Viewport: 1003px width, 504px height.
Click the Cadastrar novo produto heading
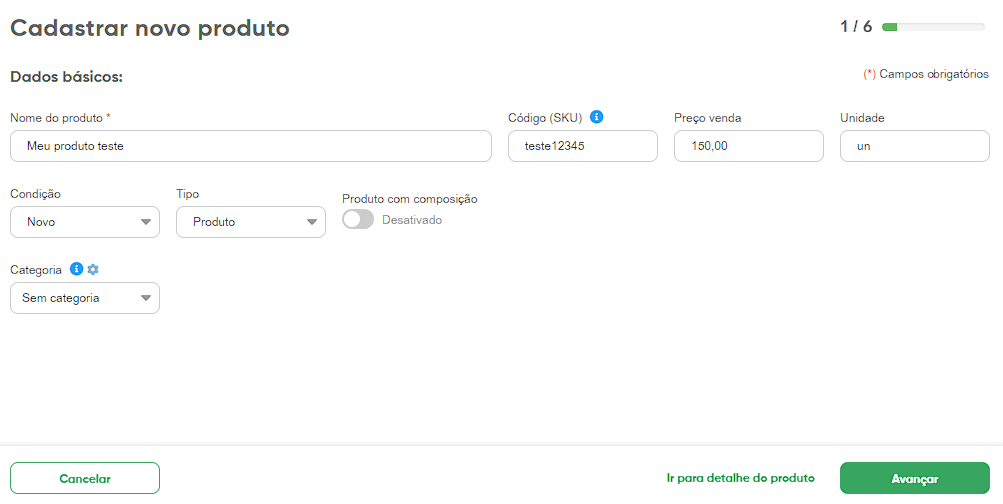[x=150, y=28]
